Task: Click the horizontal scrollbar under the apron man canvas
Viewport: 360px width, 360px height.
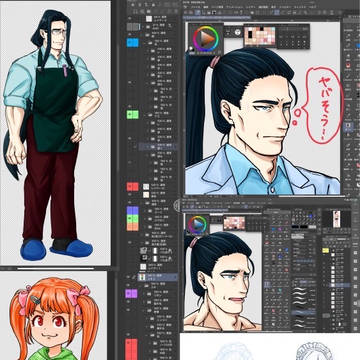Action: click(55, 268)
